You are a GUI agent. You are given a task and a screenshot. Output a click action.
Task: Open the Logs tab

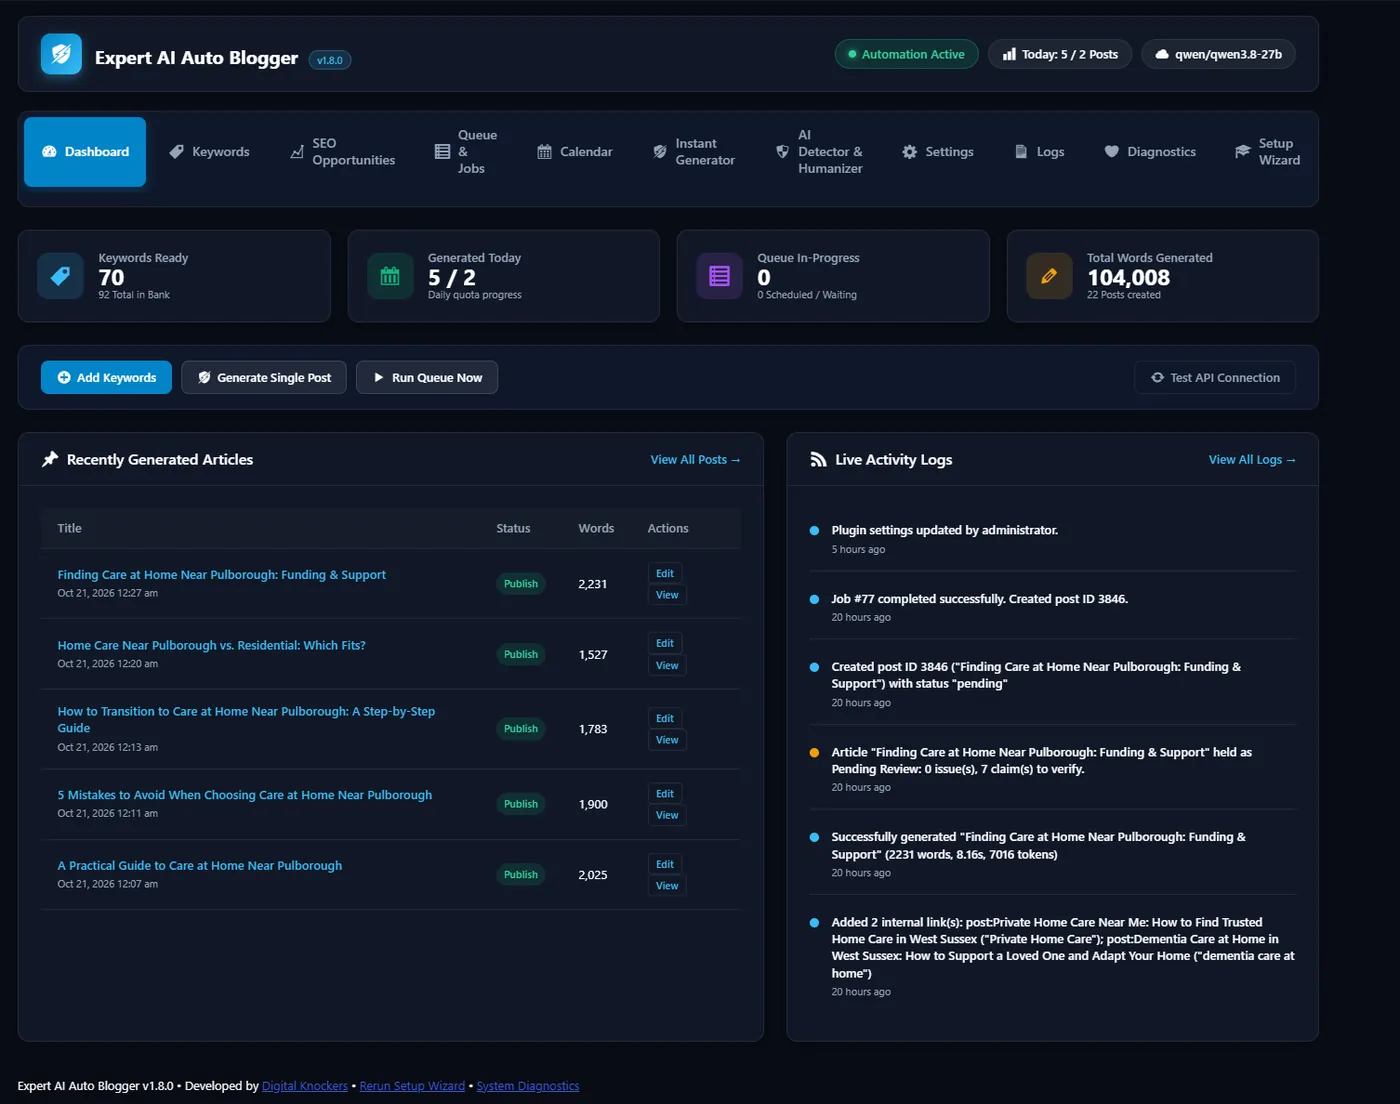[1039, 152]
